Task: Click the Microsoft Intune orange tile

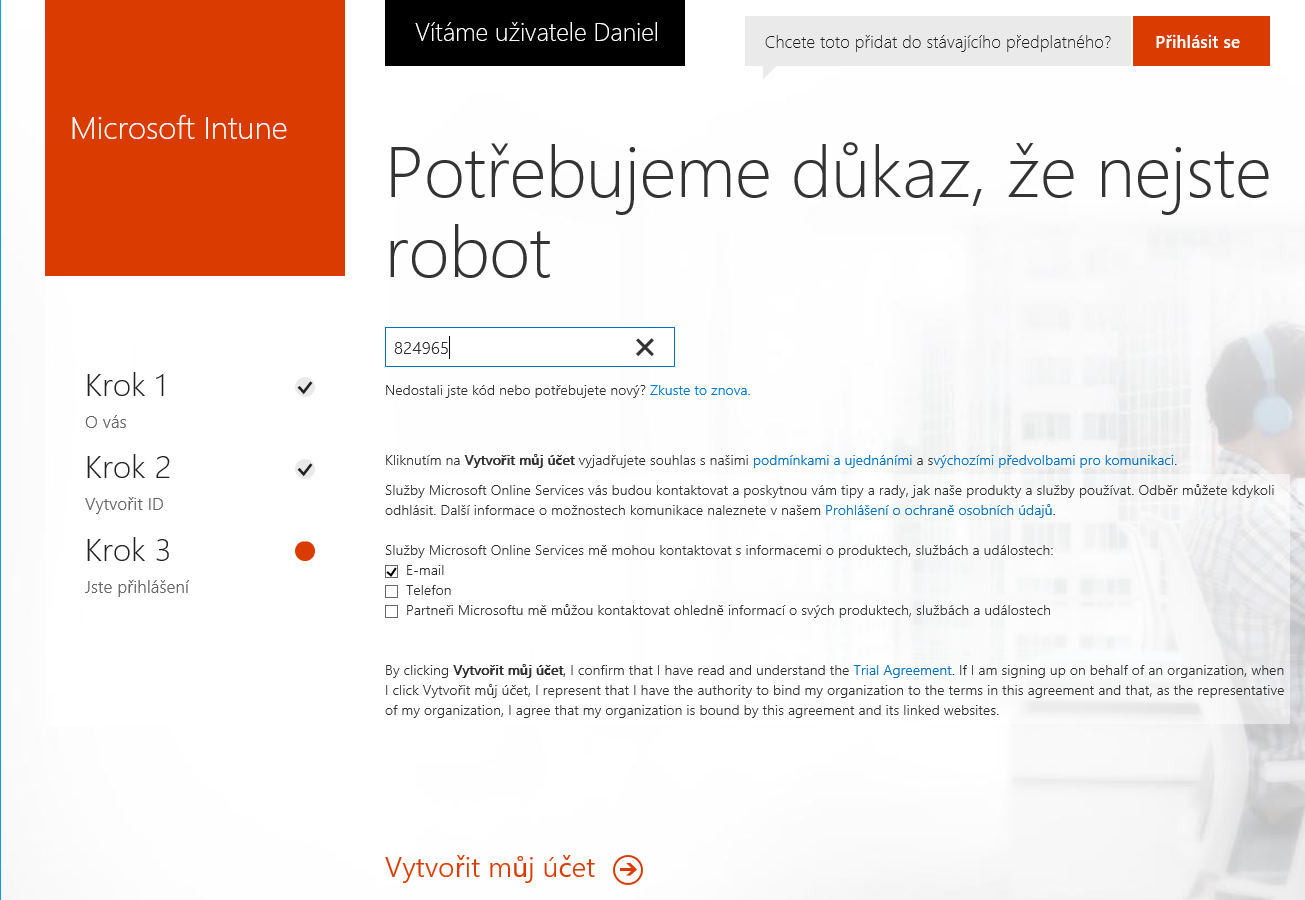Action: (195, 138)
